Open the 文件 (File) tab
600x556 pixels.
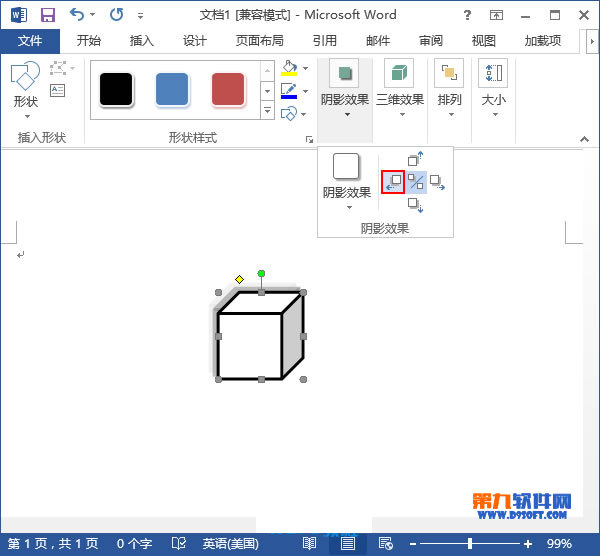click(30, 41)
